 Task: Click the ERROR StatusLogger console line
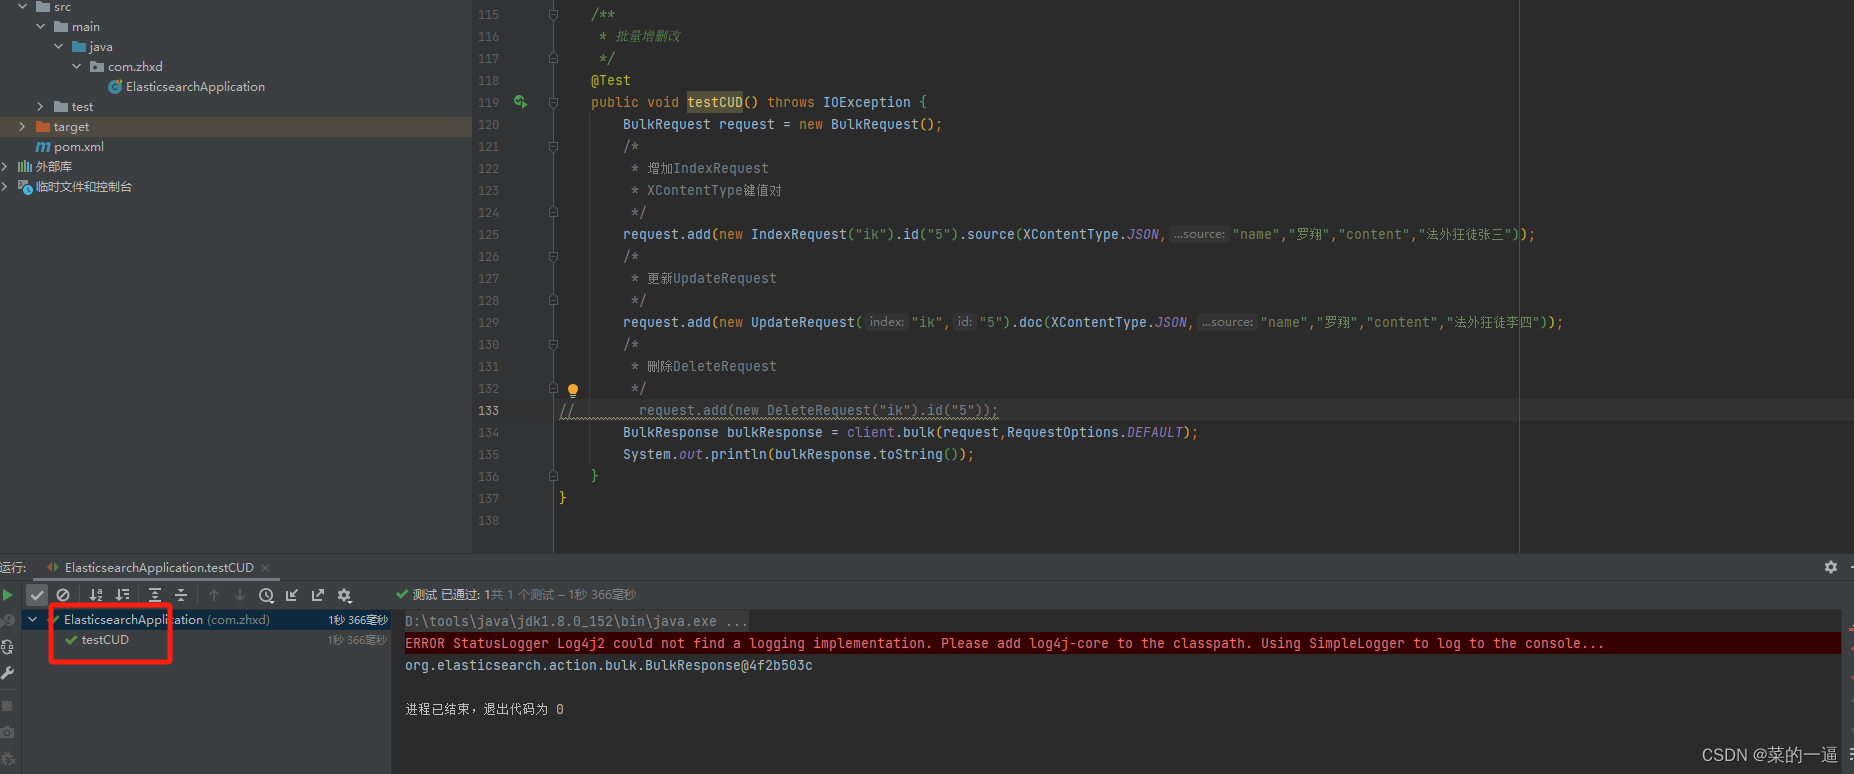coord(1004,643)
